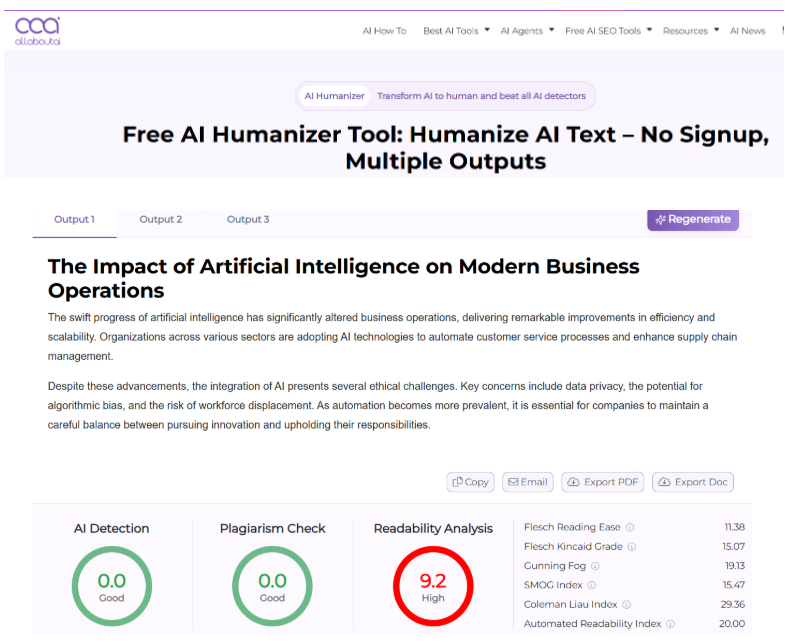Click the Automated Readability Index info icon
The image size is (807, 642).
(670, 624)
